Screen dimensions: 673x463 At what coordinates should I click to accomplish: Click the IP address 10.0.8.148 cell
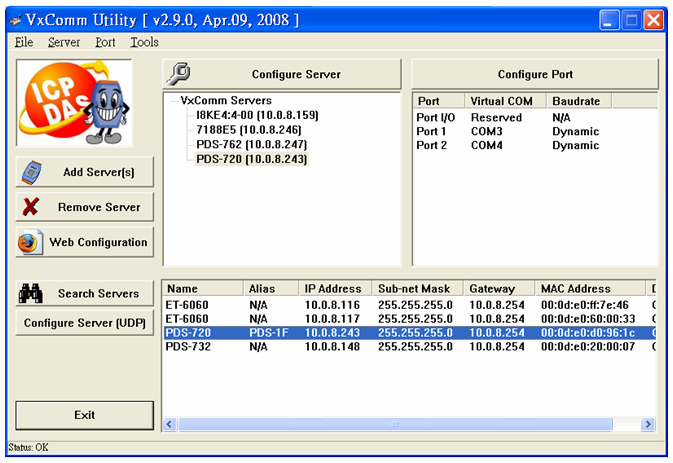332,346
